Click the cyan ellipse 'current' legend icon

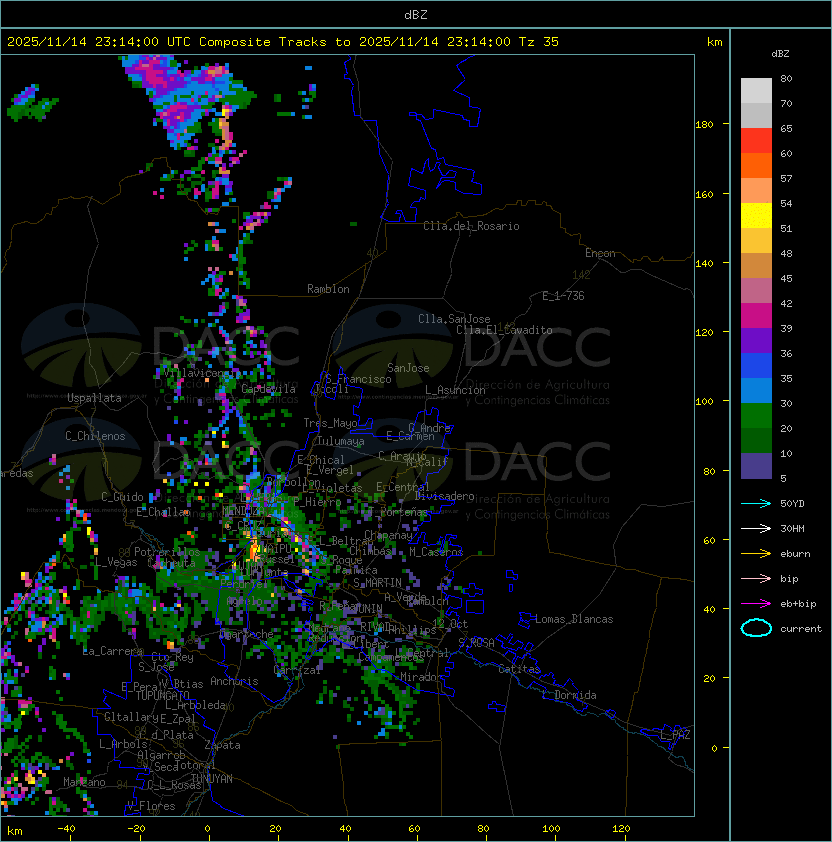756,628
